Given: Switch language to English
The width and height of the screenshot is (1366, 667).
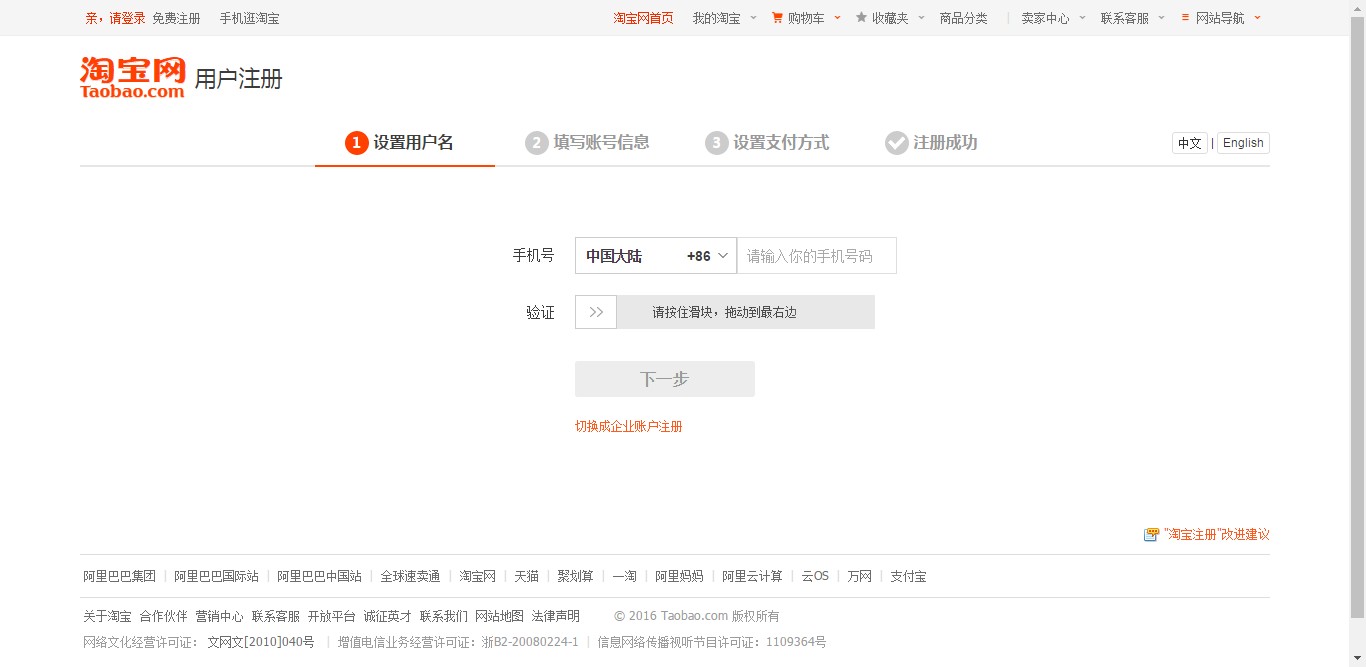Looking at the screenshot, I should coord(1243,143).
